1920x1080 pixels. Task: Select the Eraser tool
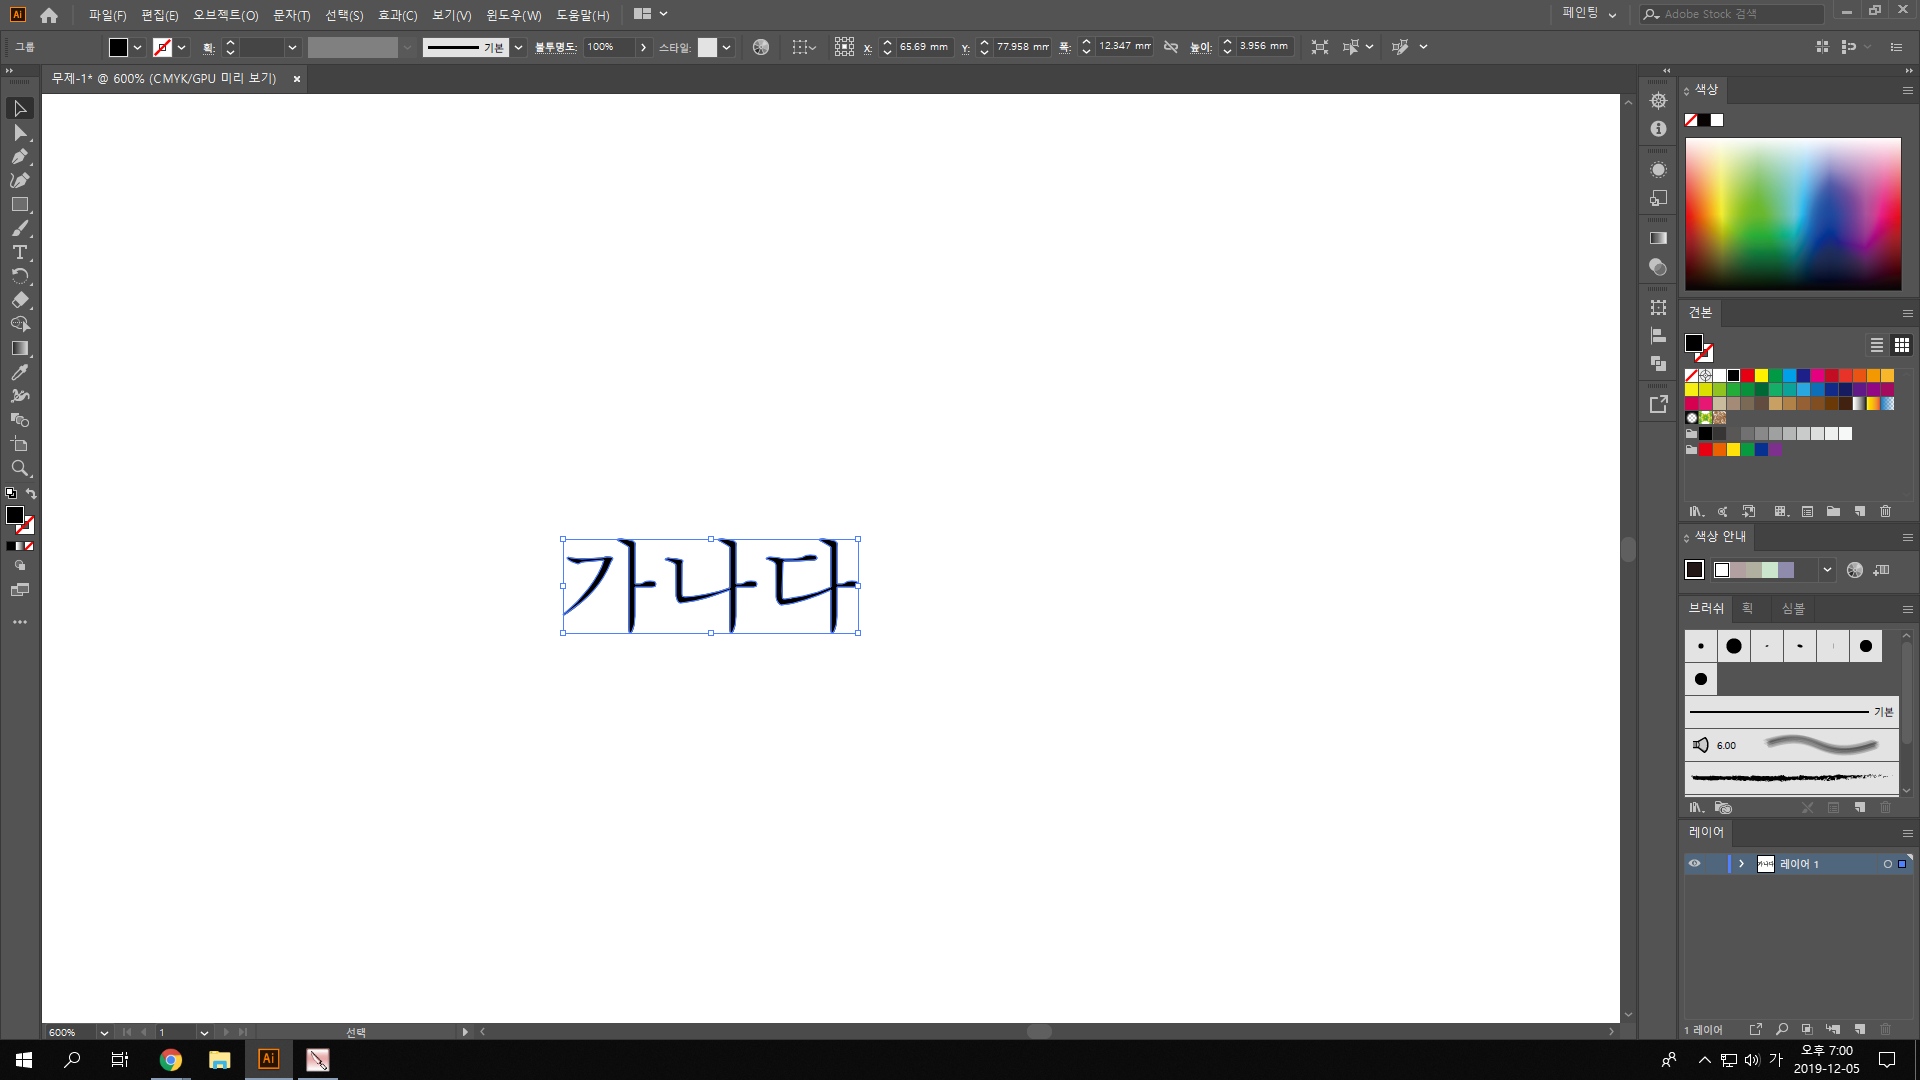pos(19,300)
